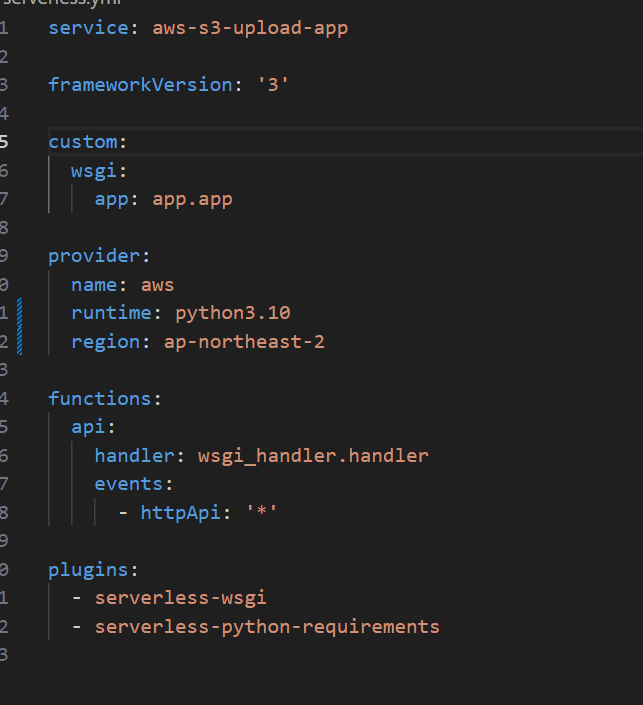Click the serverless-python-requirements plugin entry
643x705 pixels.
click(267, 627)
